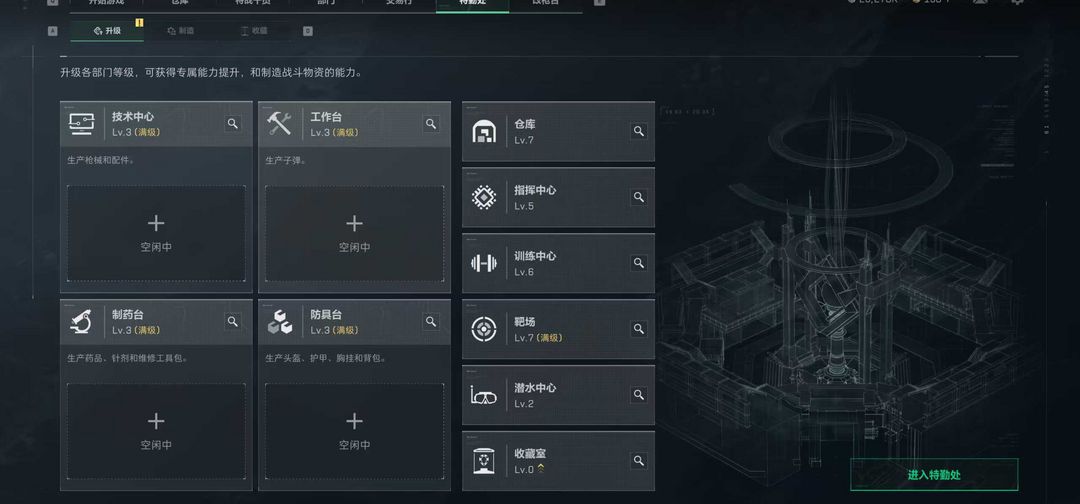This screenshot has width=1080, height=504.
Task: Click the 潜水中心 magnifier icon
Action: click(638, 395)
